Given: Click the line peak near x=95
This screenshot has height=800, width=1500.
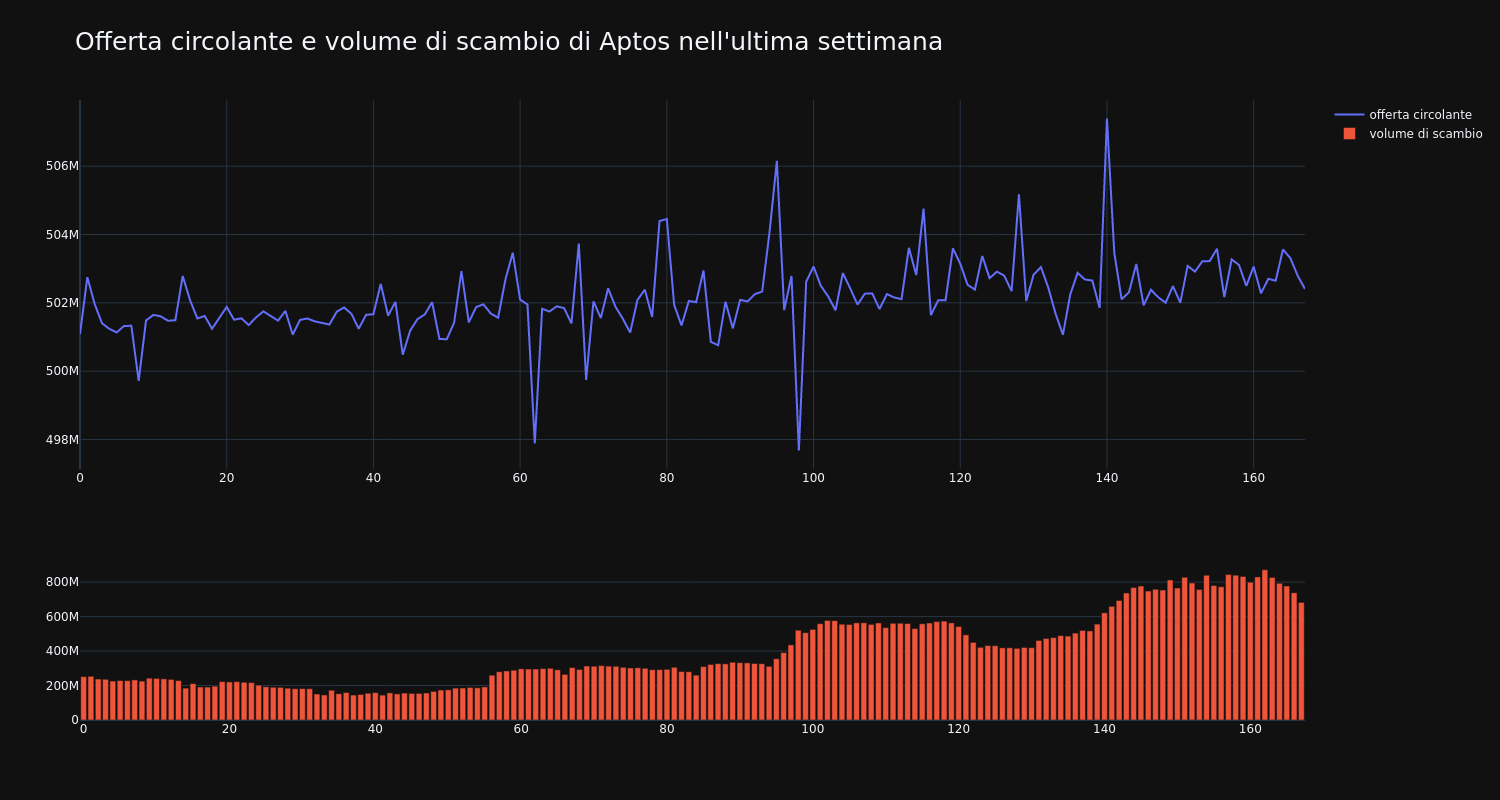Looking at the screenshot, I should tap(776, 162).
